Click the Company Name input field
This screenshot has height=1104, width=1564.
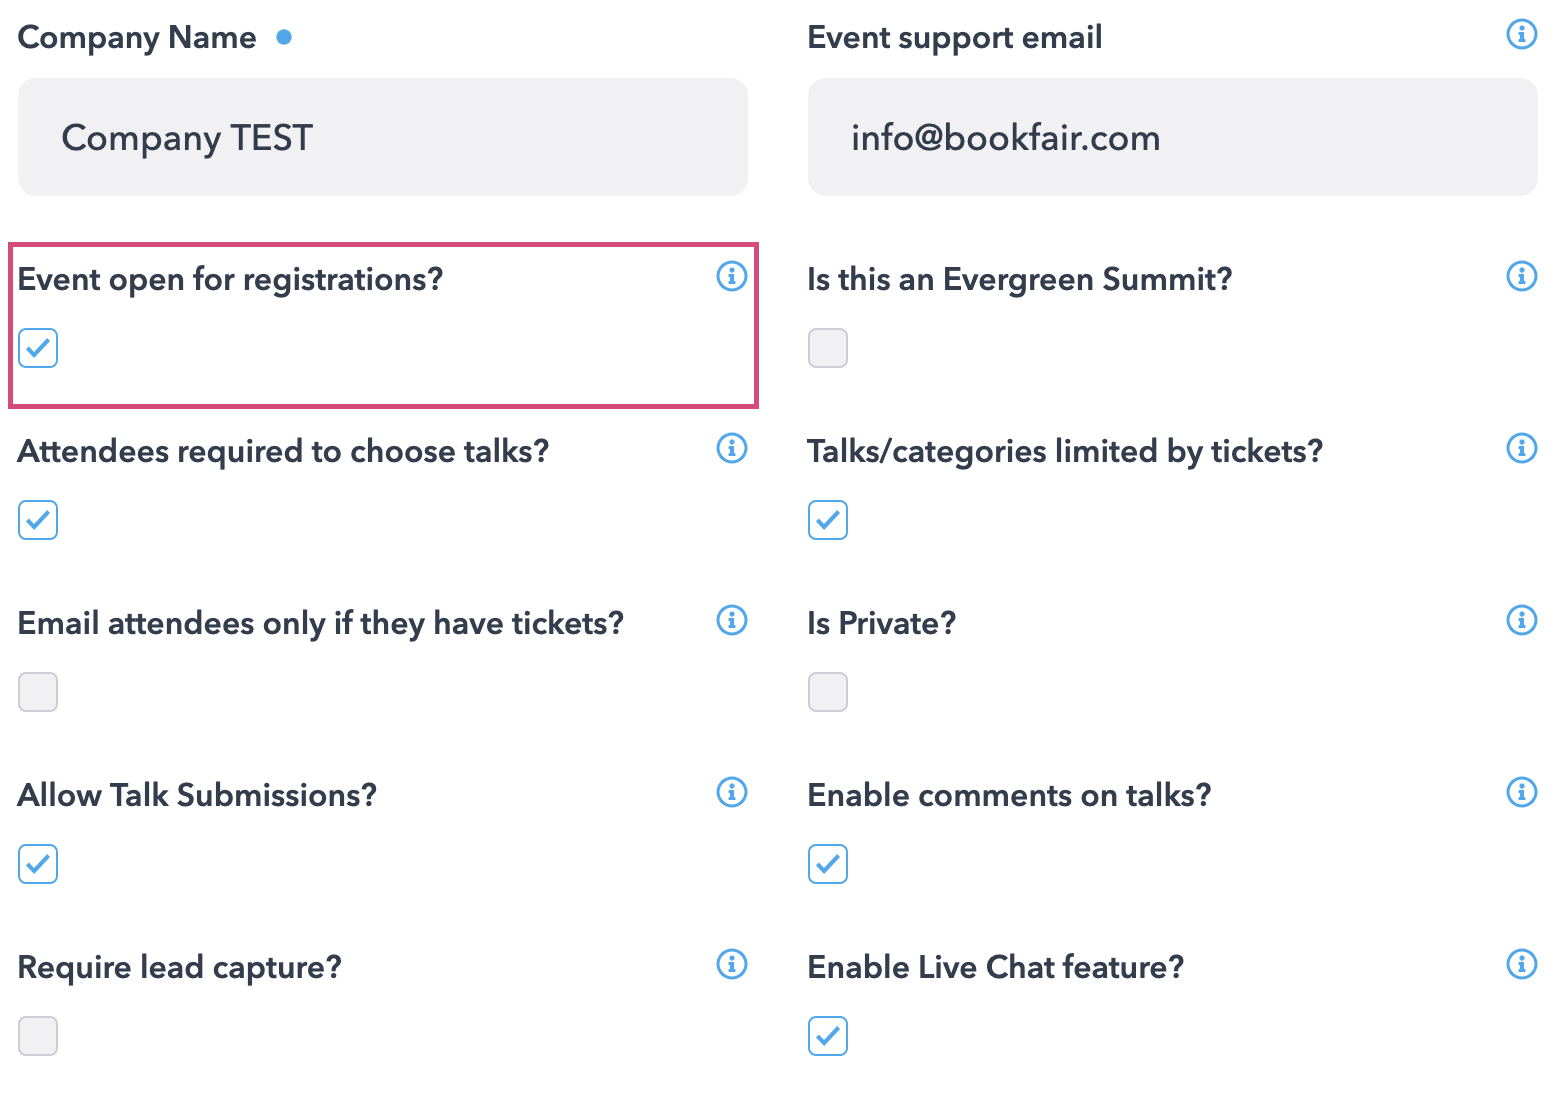[x=383, y=137]
